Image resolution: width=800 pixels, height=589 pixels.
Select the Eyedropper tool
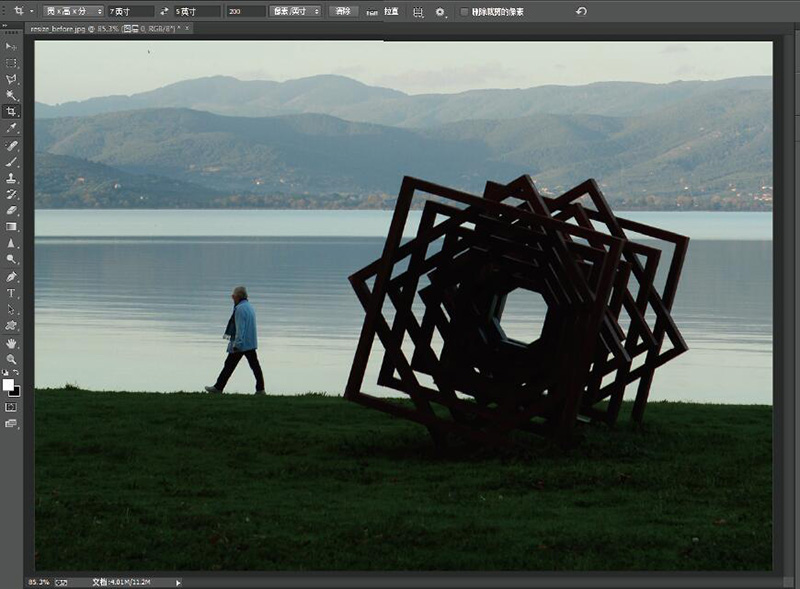(12, 129)
